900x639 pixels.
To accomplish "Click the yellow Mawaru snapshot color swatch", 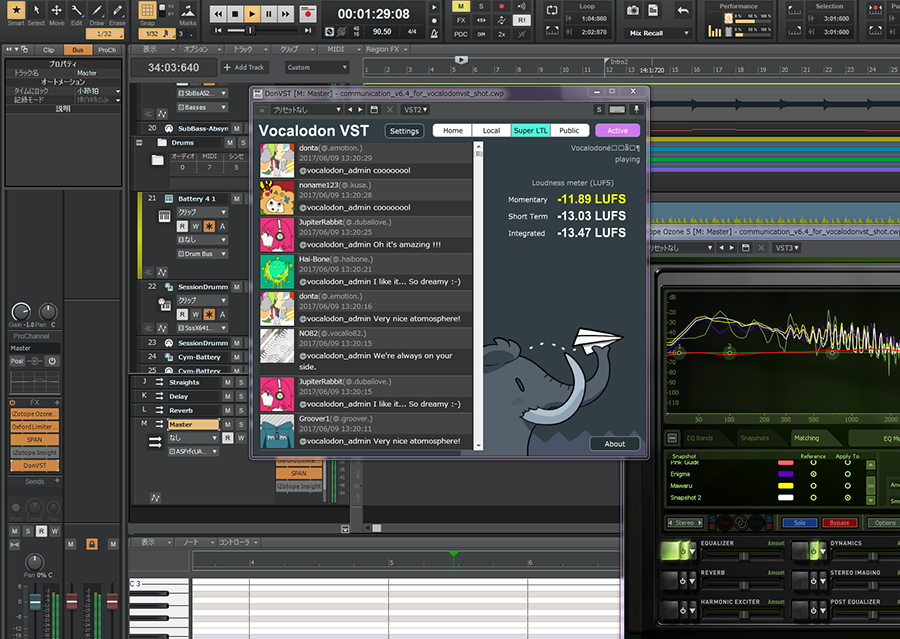I will (x=785, y=486).
